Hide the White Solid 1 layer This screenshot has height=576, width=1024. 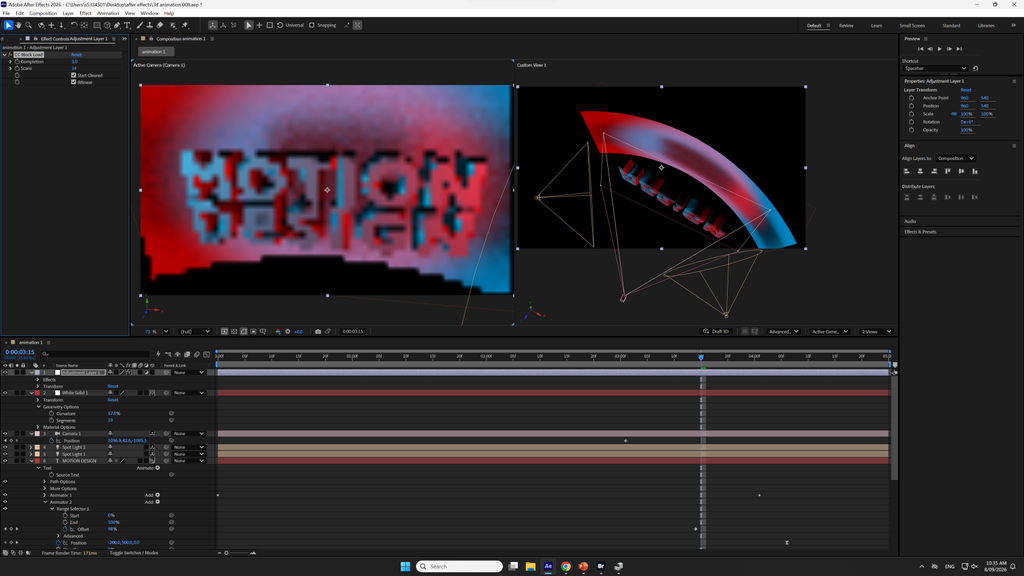point(5,392)
